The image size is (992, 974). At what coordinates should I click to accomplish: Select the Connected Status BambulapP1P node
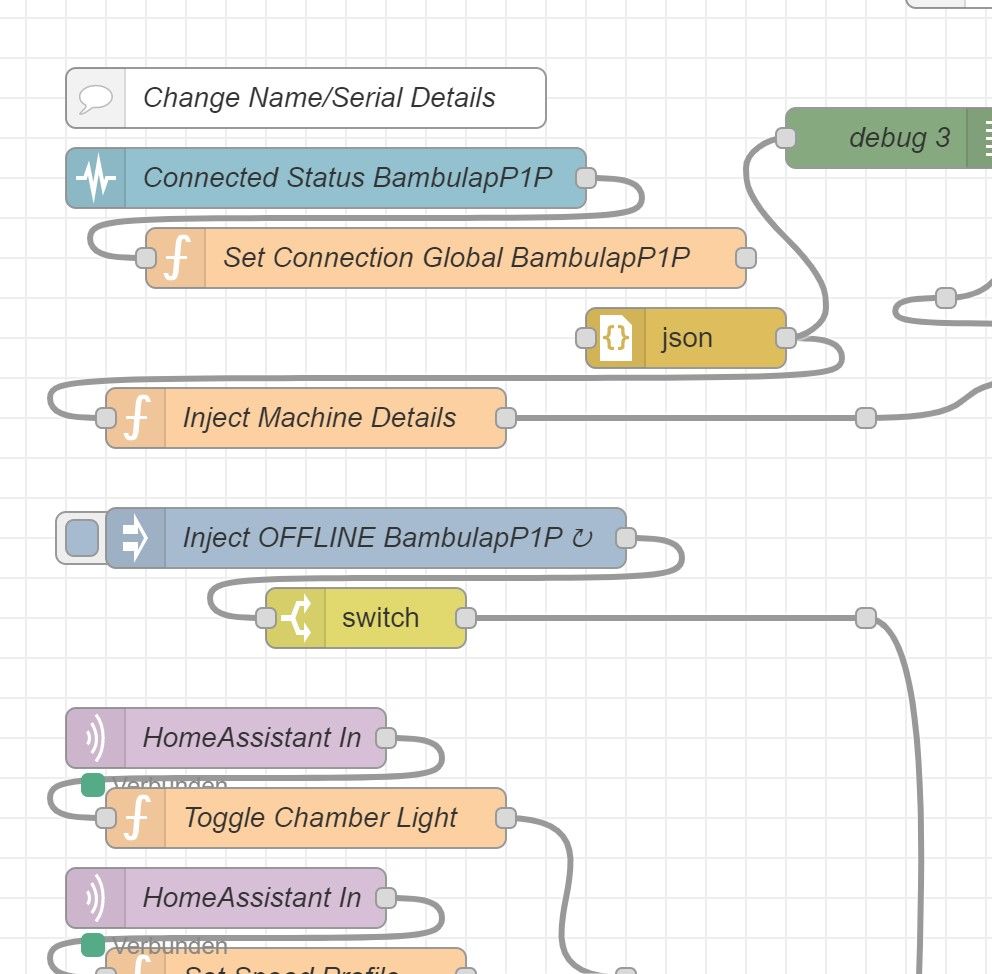tap(326, 178)
